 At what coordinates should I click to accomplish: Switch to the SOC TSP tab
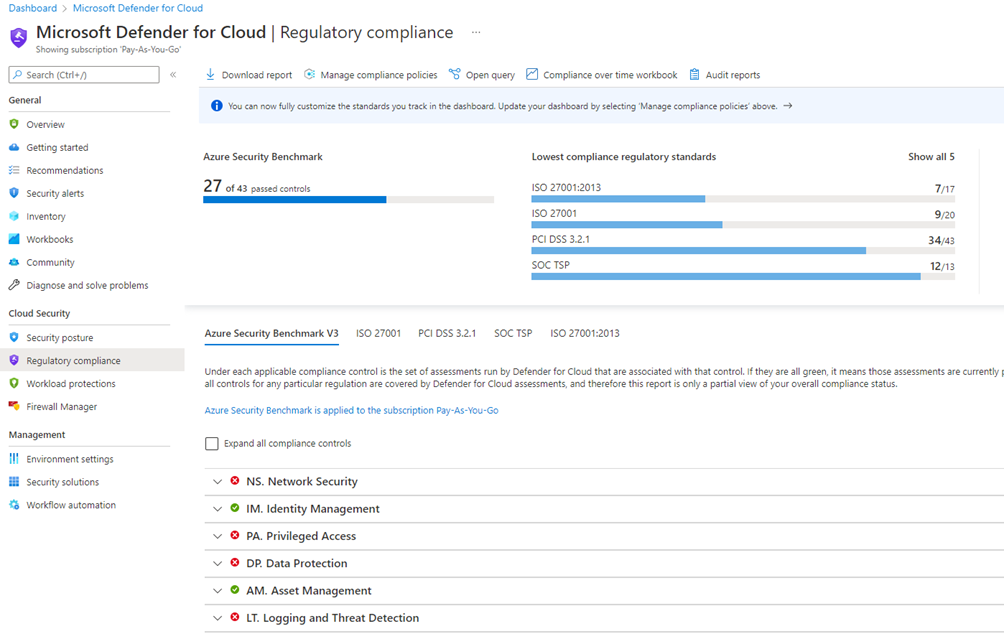tap(513, 333)
